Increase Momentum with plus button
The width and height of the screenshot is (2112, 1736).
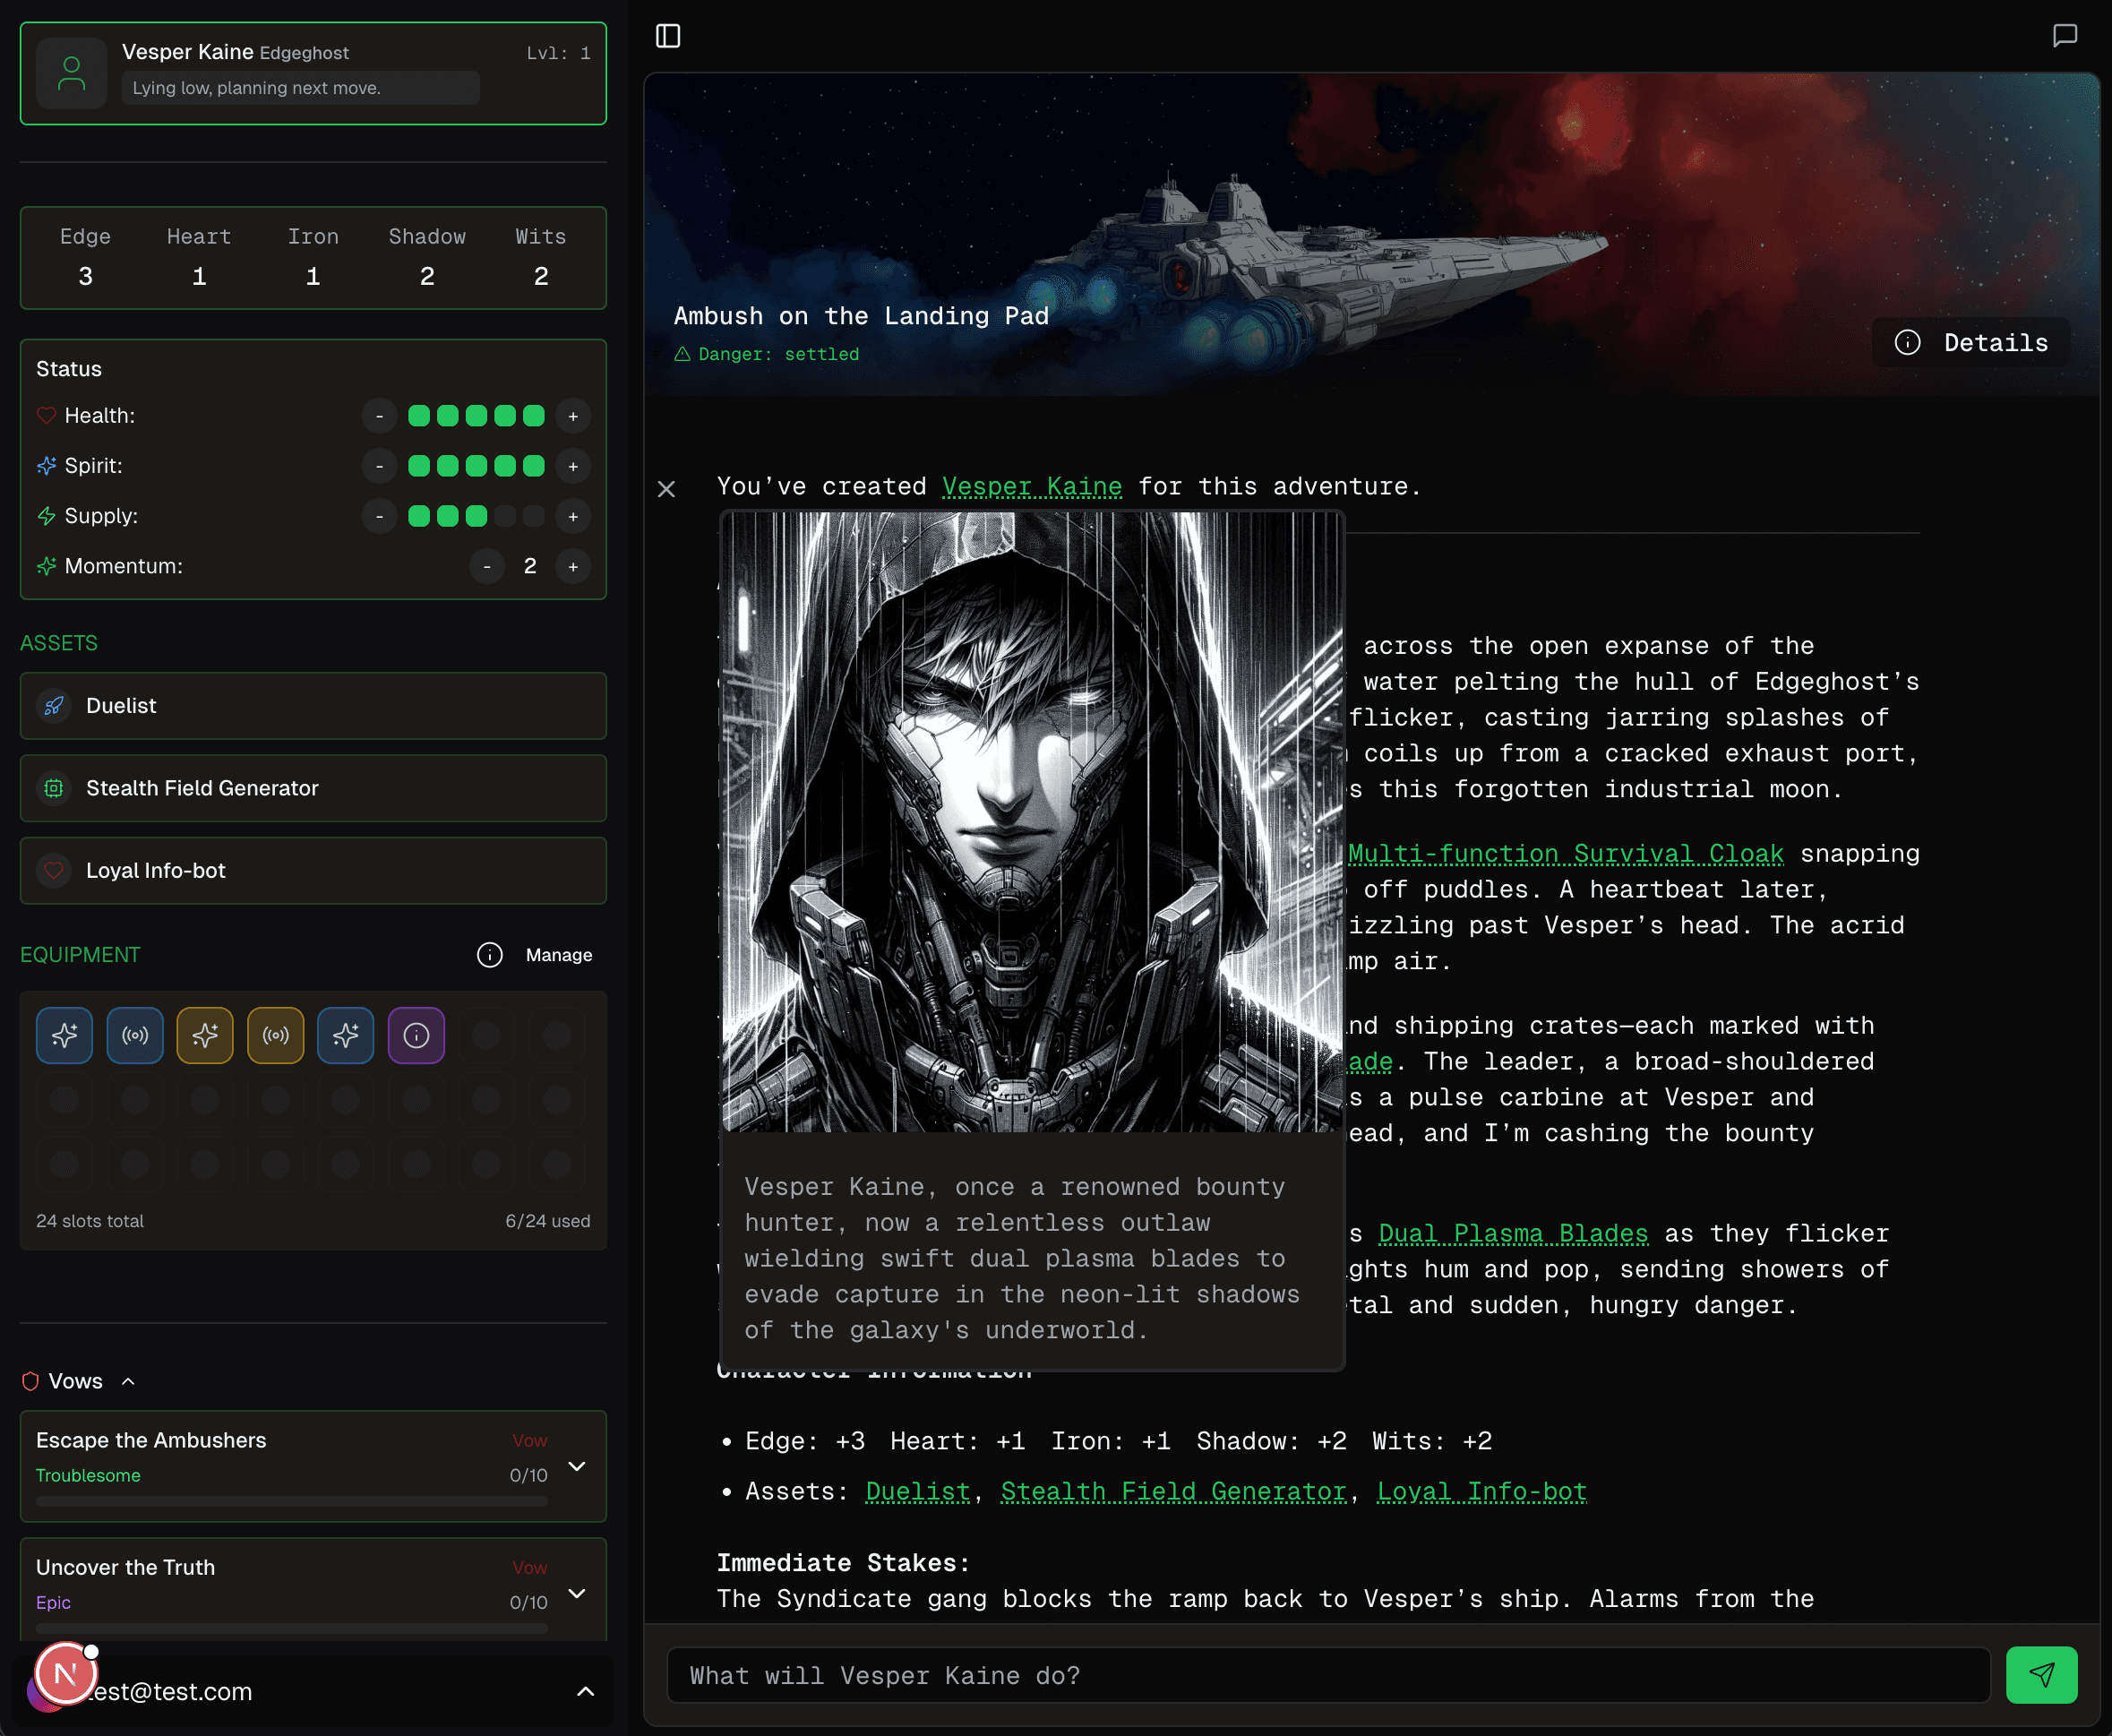(x=573, y=567)
